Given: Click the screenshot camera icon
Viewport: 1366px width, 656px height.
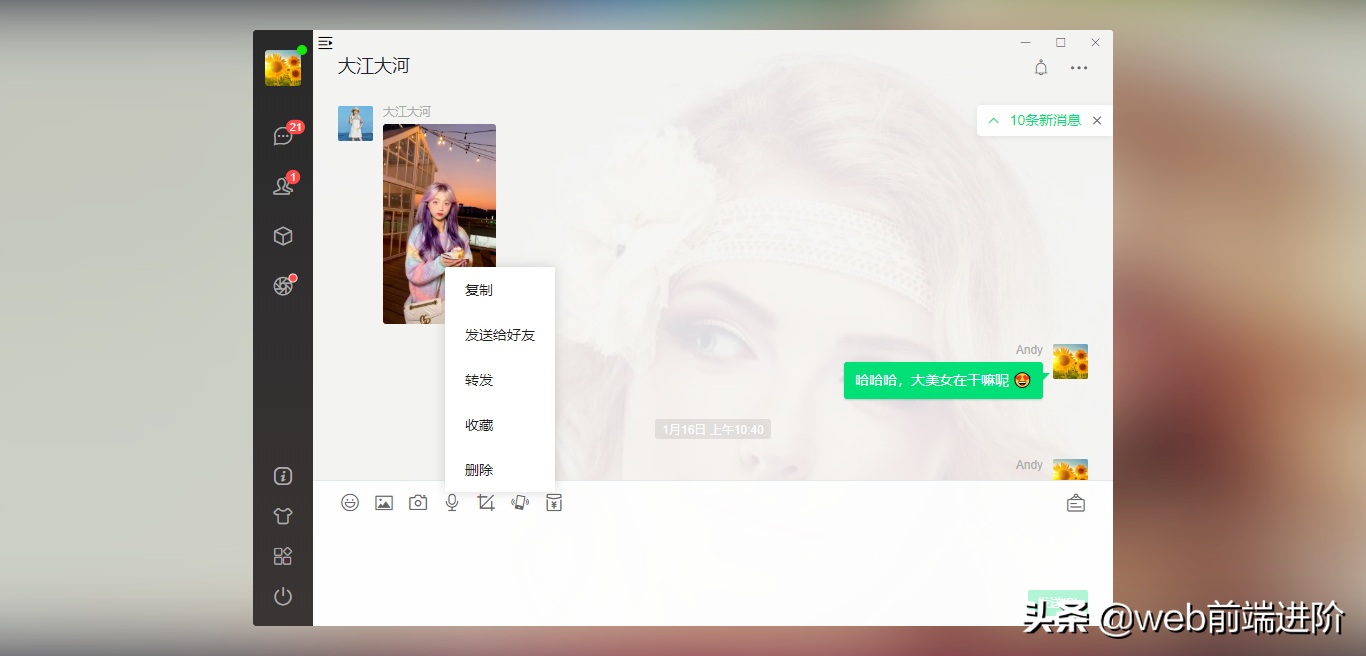Looking at the screenshot, I should [418, 502].
